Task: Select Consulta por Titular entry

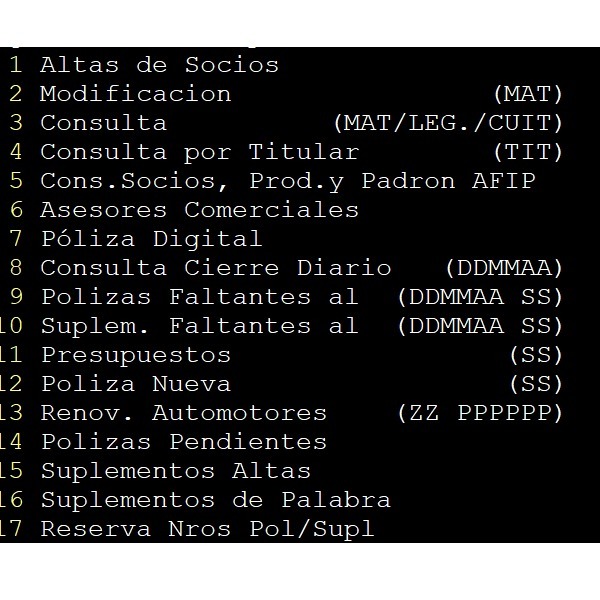Action: click(x=200, y=152)
